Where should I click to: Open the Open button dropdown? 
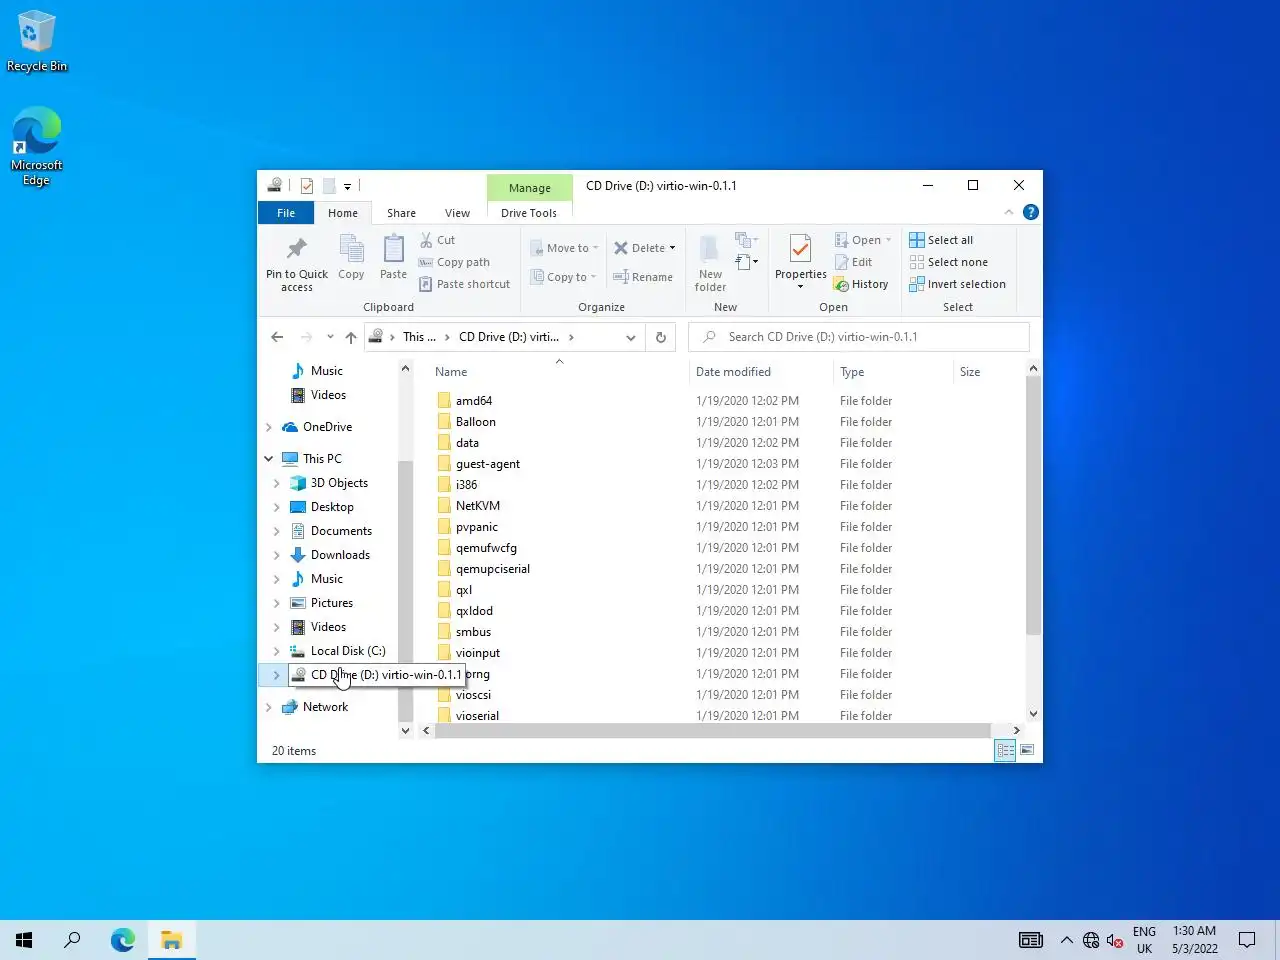pos(888,240)
